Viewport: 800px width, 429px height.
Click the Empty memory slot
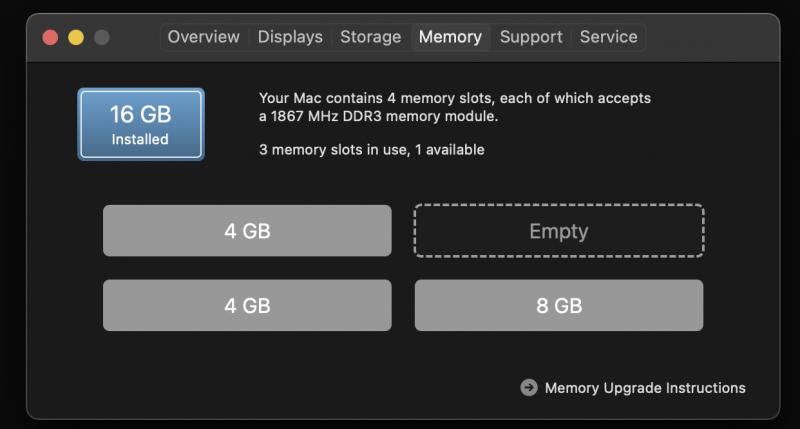pos(559,231)
